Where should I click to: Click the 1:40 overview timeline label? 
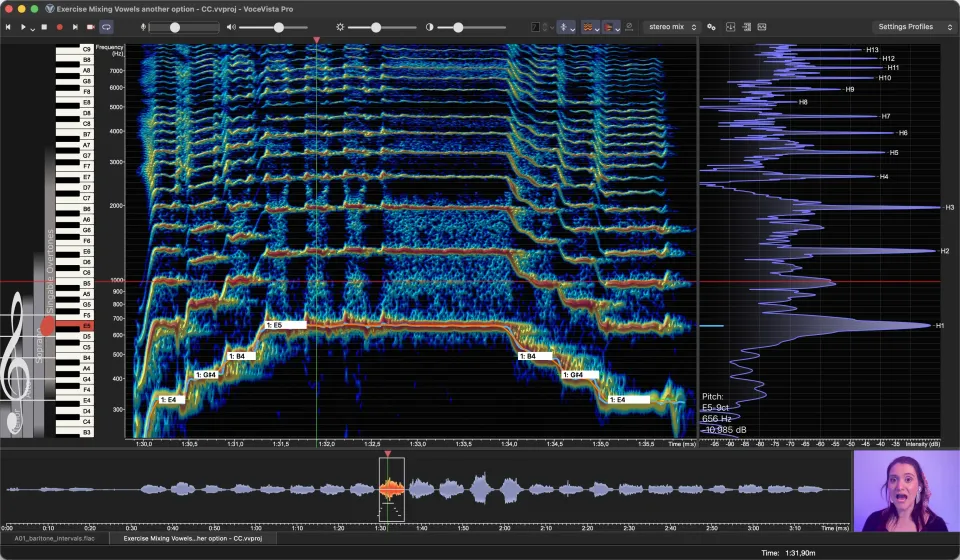tap(422, 528)
